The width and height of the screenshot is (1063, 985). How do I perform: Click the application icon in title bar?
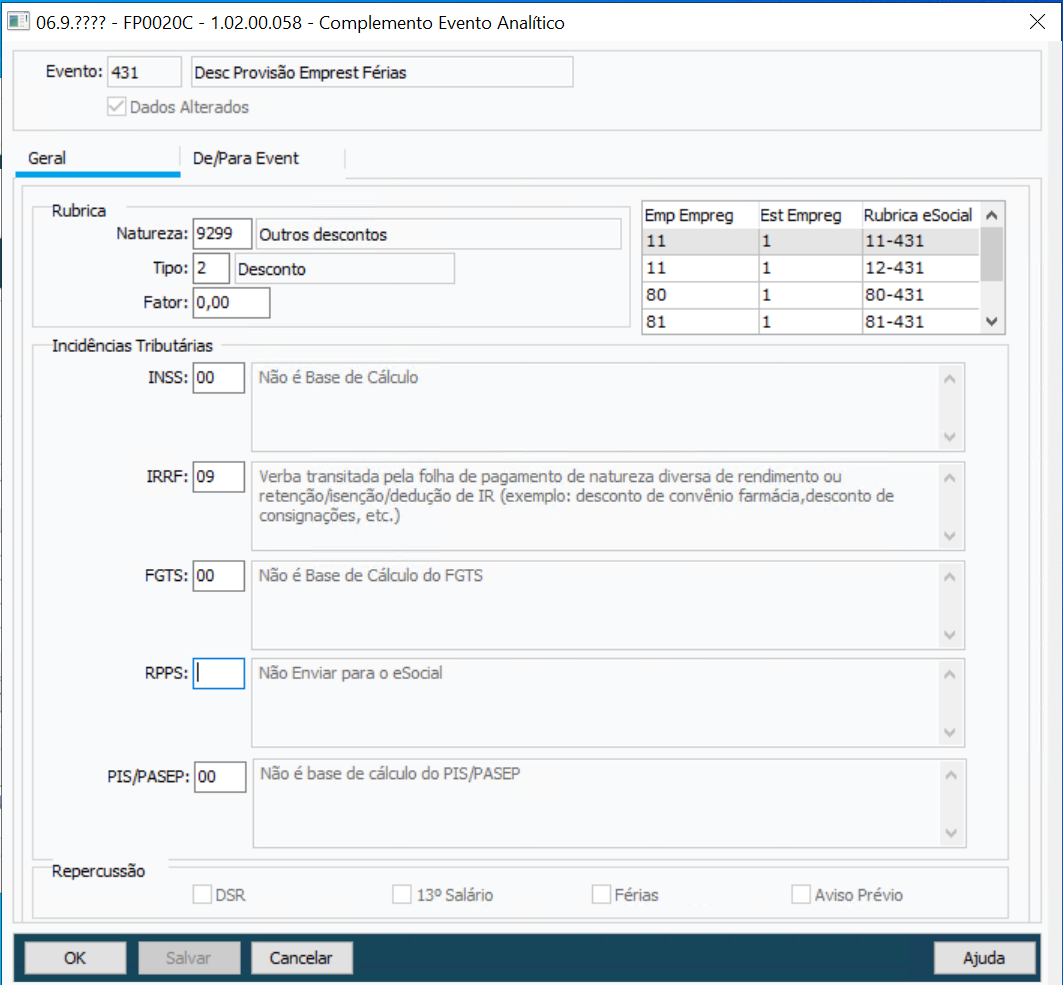pos(18,22)
